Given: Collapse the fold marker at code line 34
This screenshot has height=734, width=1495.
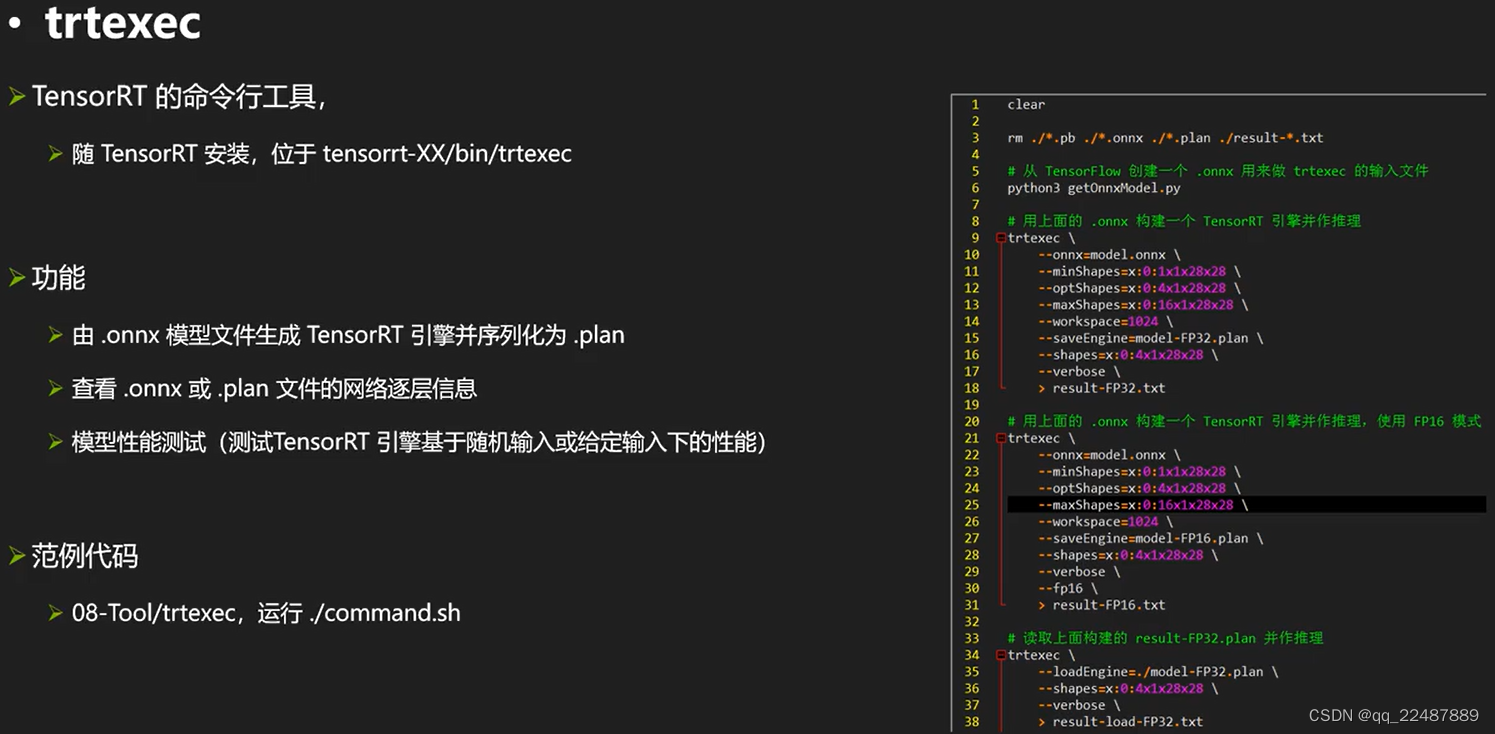Looking at the screenshot, I should coord(1001,655).
